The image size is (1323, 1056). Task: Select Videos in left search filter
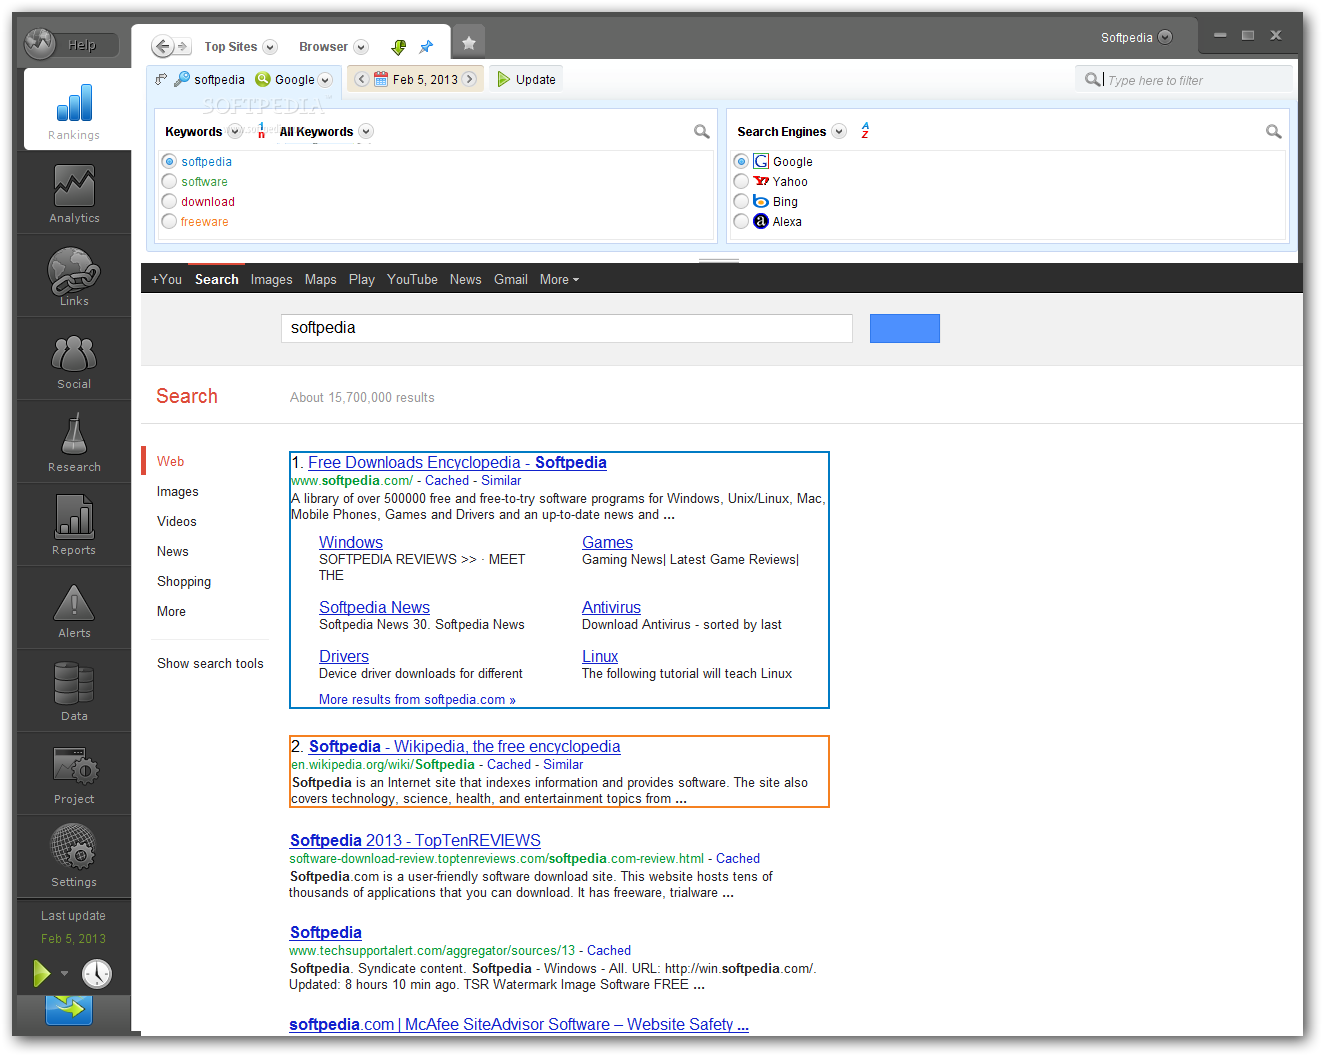[177, 521]
